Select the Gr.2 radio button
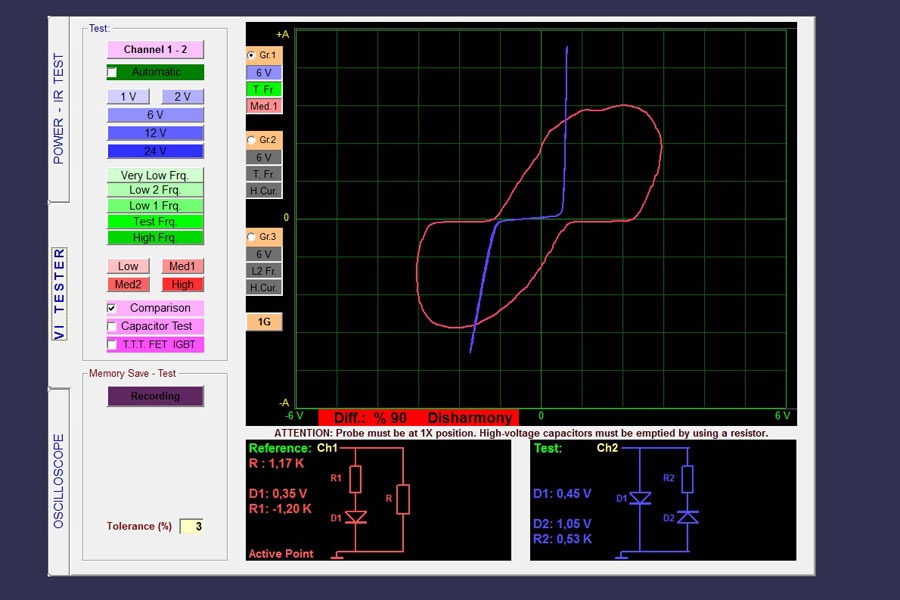Viewport: 900px width, 600px height. [251, 140]
